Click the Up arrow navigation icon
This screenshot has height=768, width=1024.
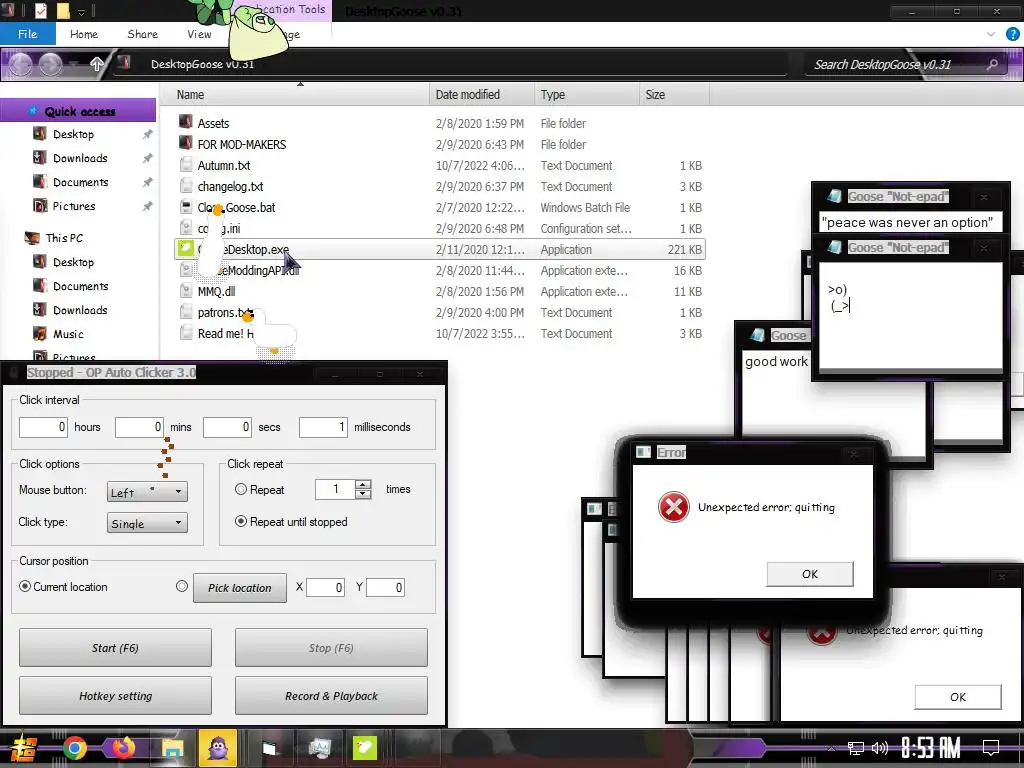tap(97, 64)
